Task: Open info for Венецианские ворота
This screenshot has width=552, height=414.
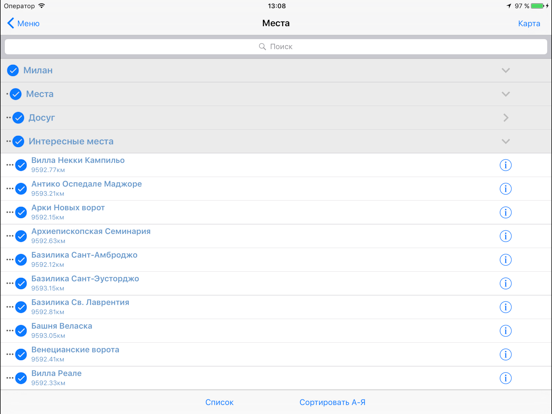Action: (506, 354)
